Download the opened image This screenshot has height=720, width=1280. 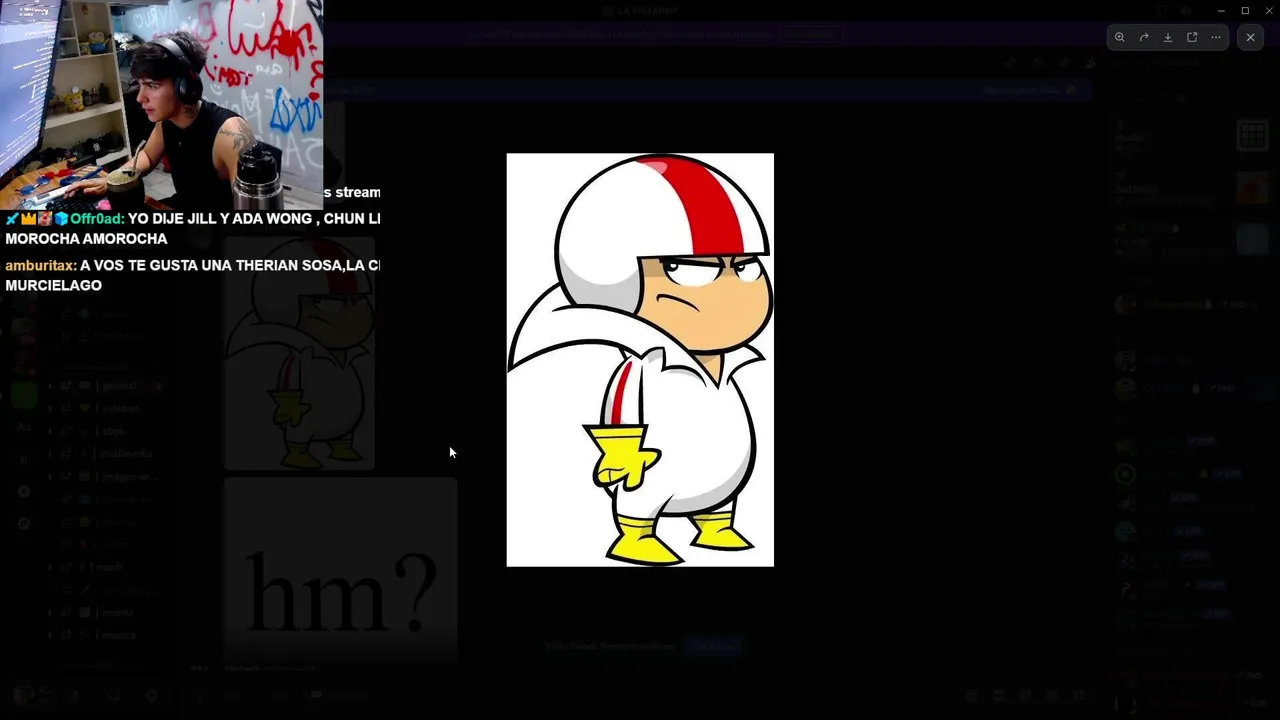(1168, 37)
